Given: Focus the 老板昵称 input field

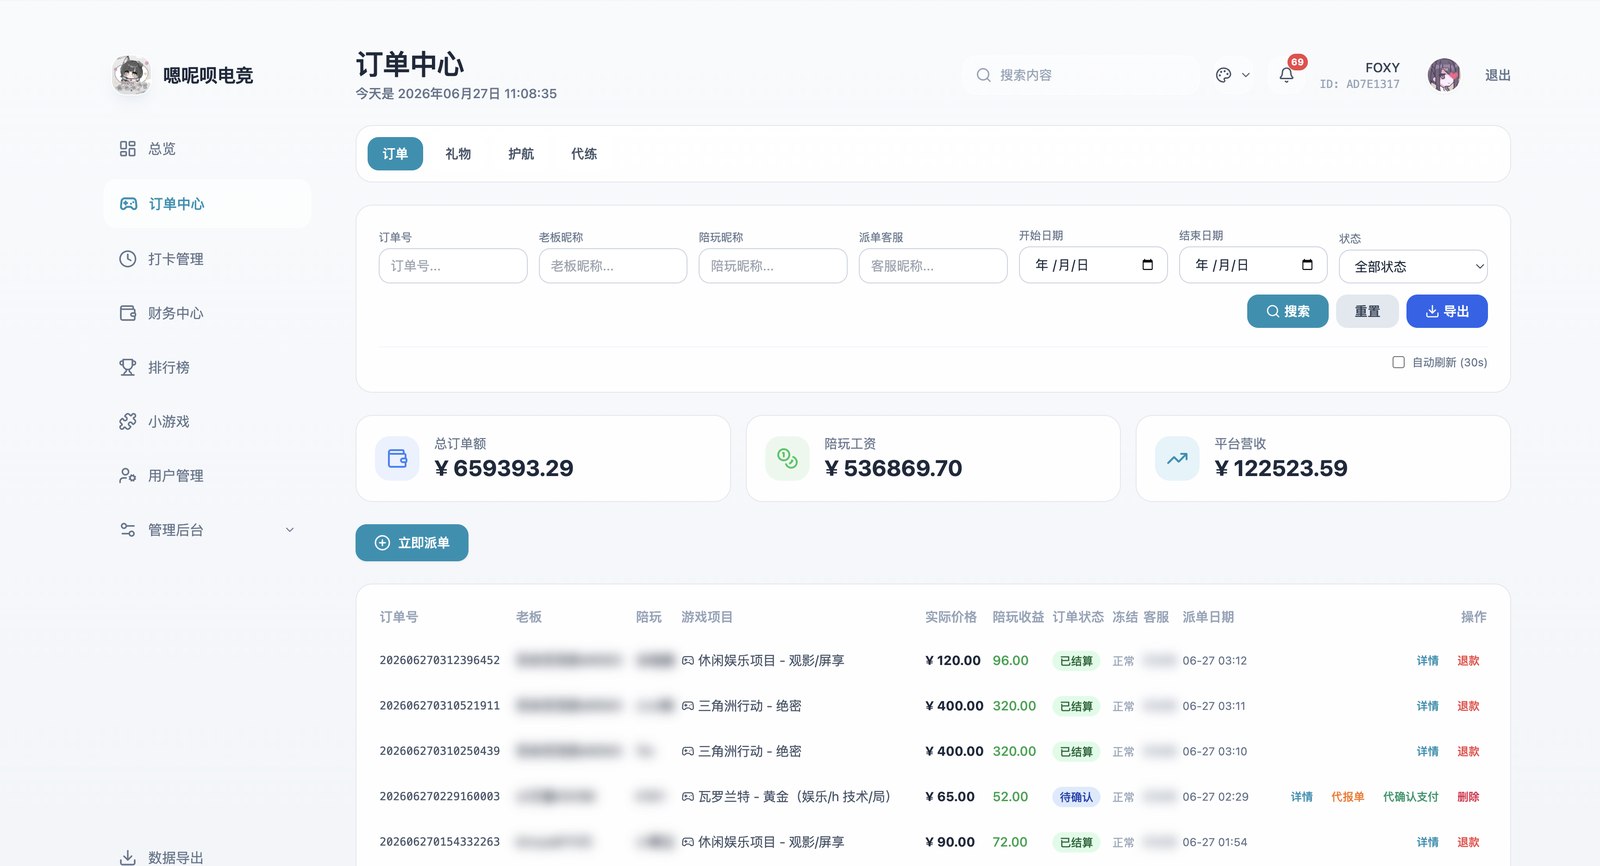Looking at the screenshot, I should [613, 266].
